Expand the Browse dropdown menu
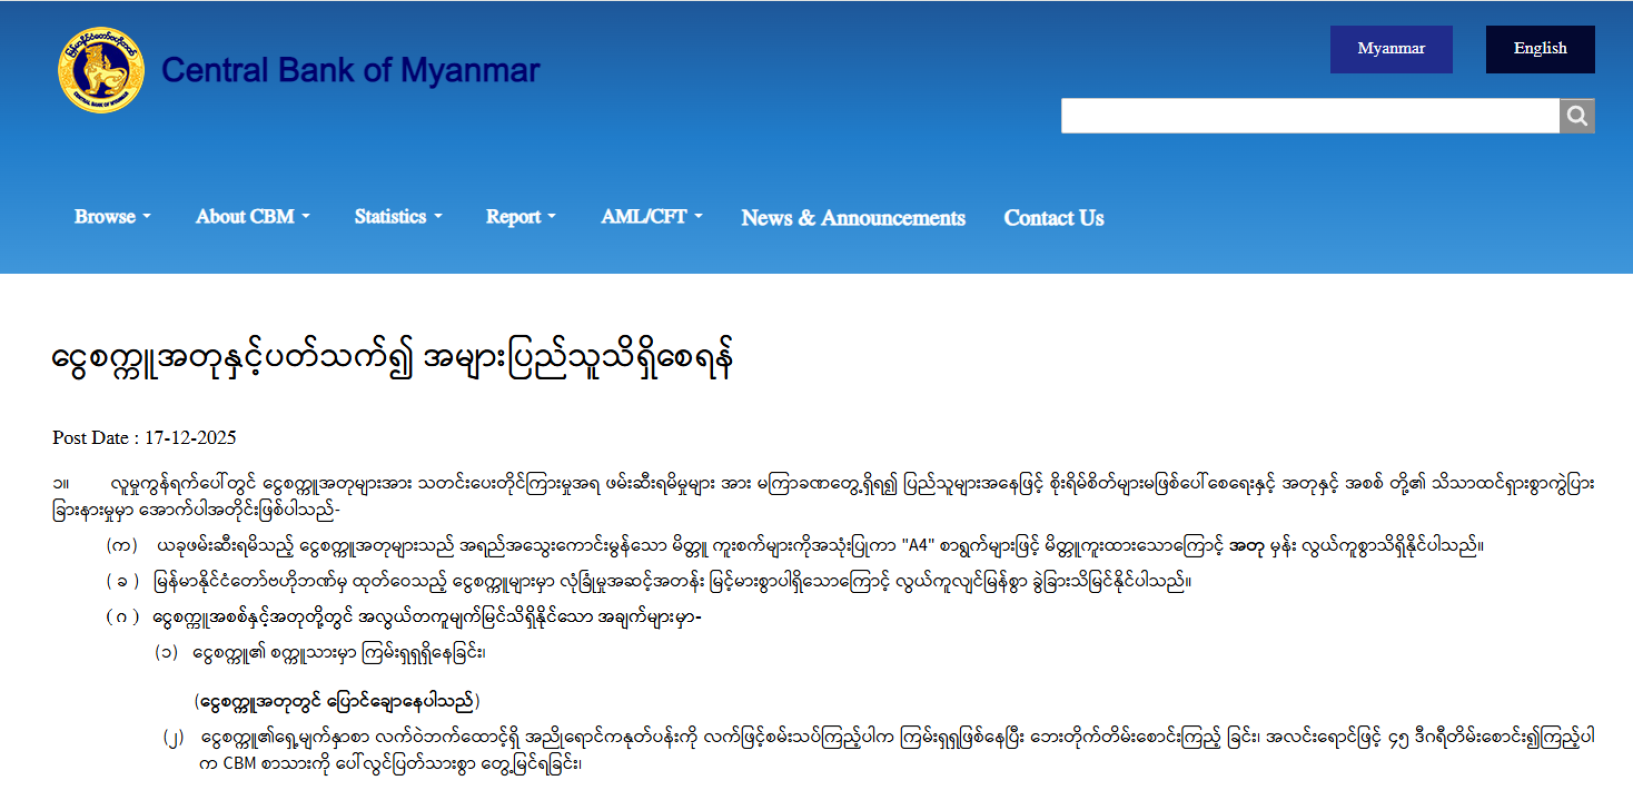The width and height of the screenshot is (1633, 800). (x=112, y=217)
